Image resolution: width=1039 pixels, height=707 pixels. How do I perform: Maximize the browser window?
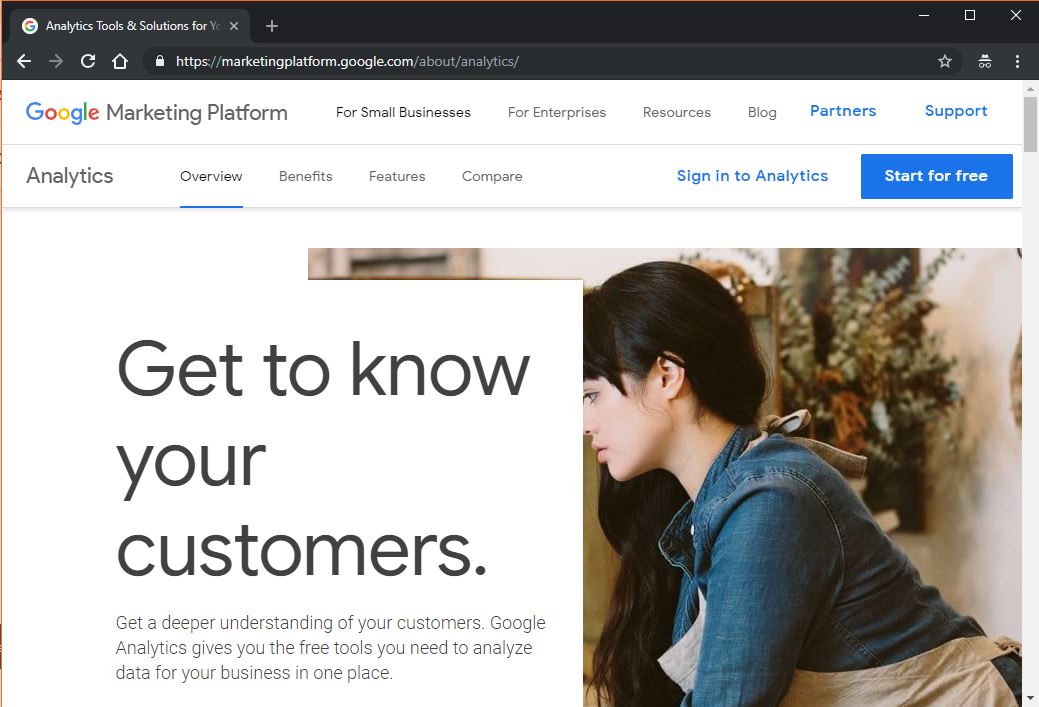pyautogui.click(x=969, y=15)
